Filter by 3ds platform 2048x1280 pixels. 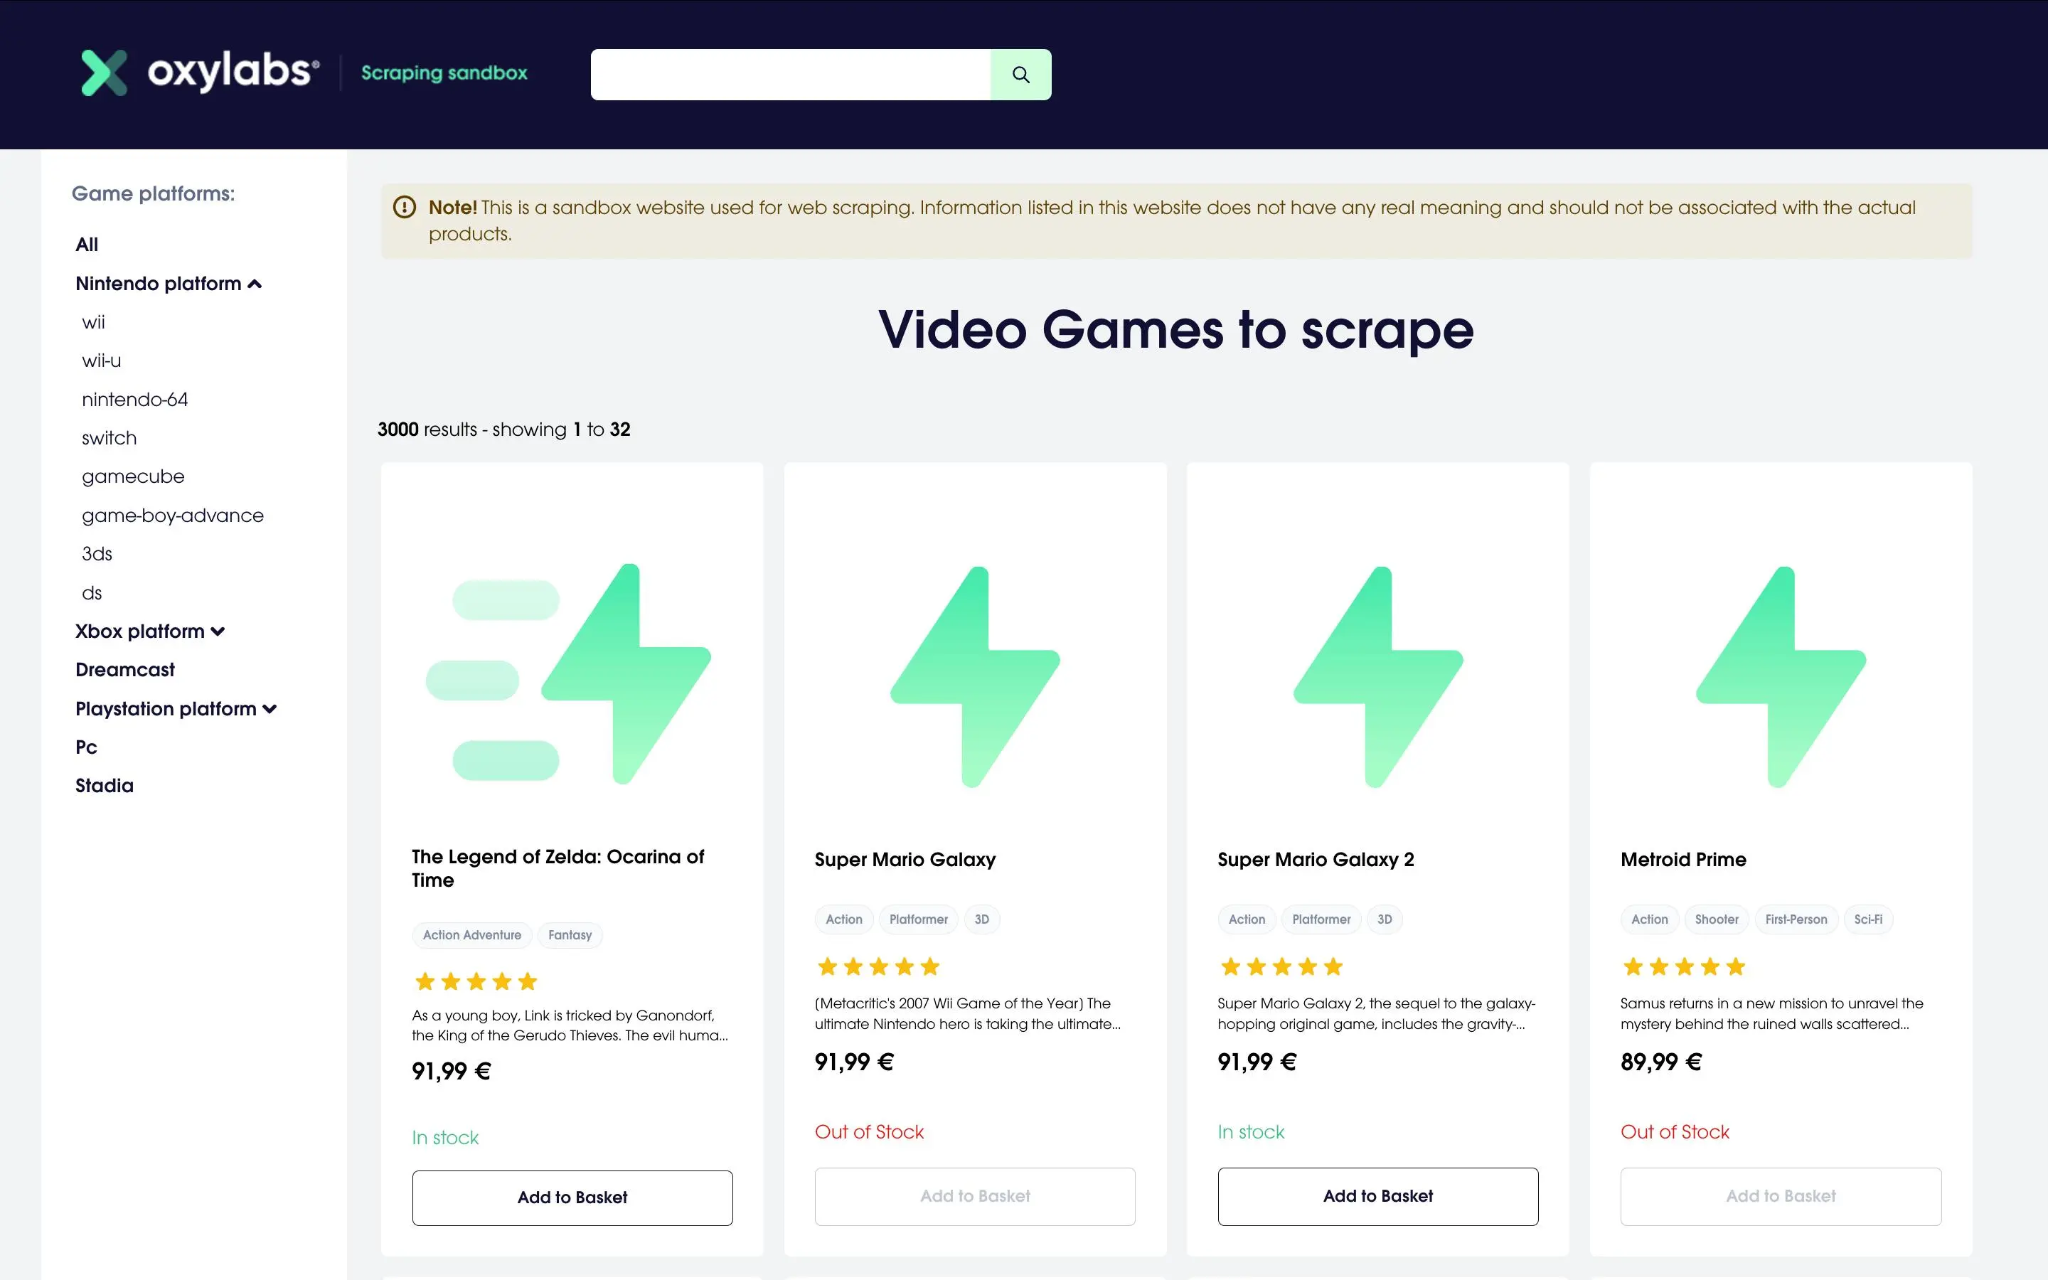[97, 553]
